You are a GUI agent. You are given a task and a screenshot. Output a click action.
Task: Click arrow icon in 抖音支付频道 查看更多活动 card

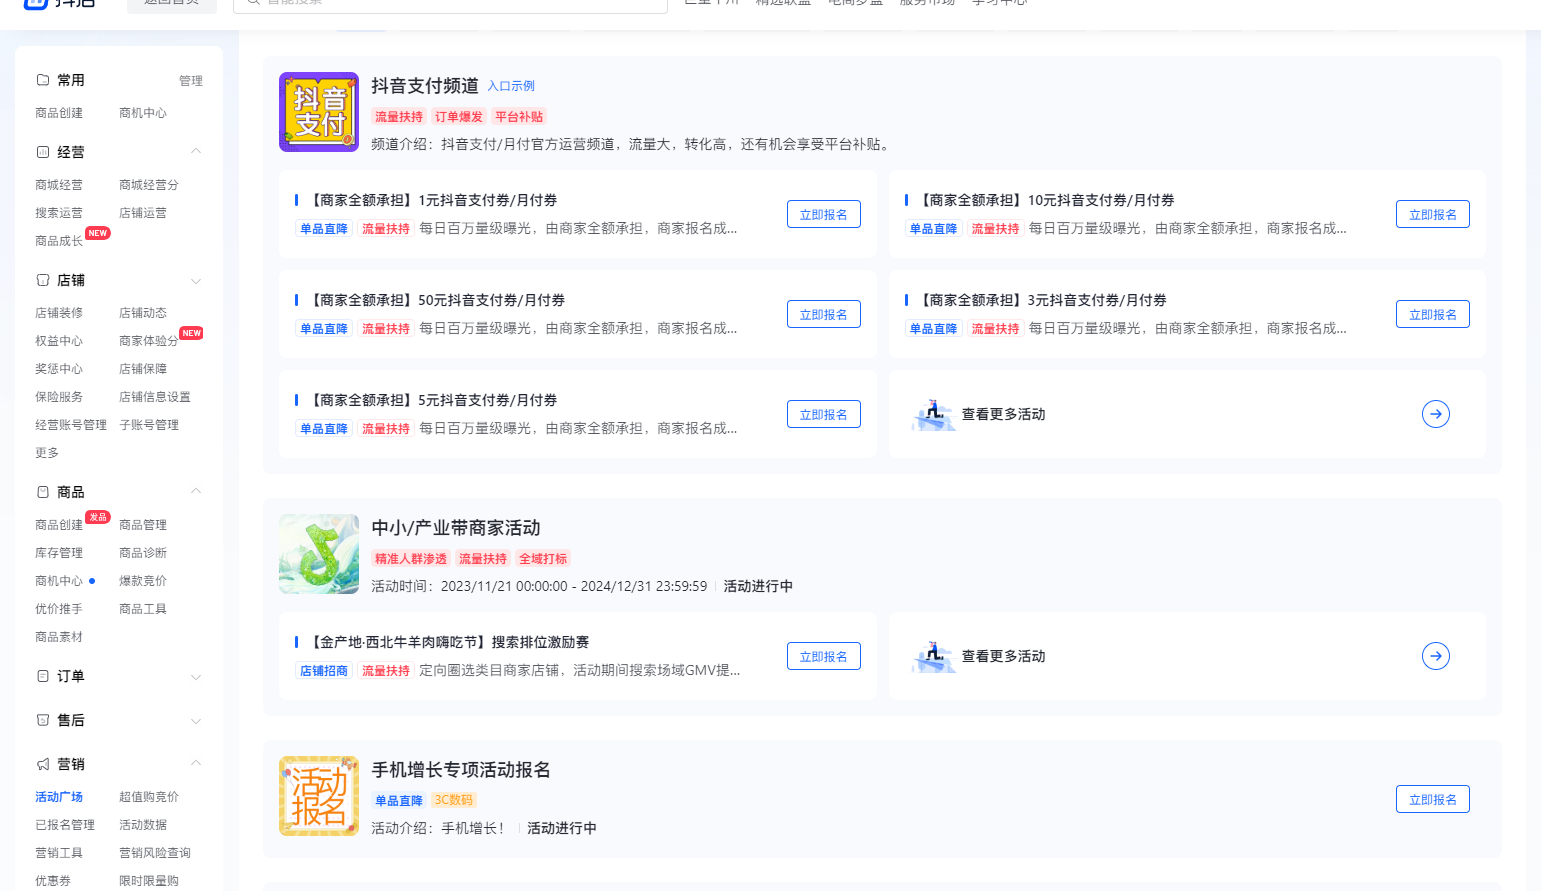(x=1436, y=414)
